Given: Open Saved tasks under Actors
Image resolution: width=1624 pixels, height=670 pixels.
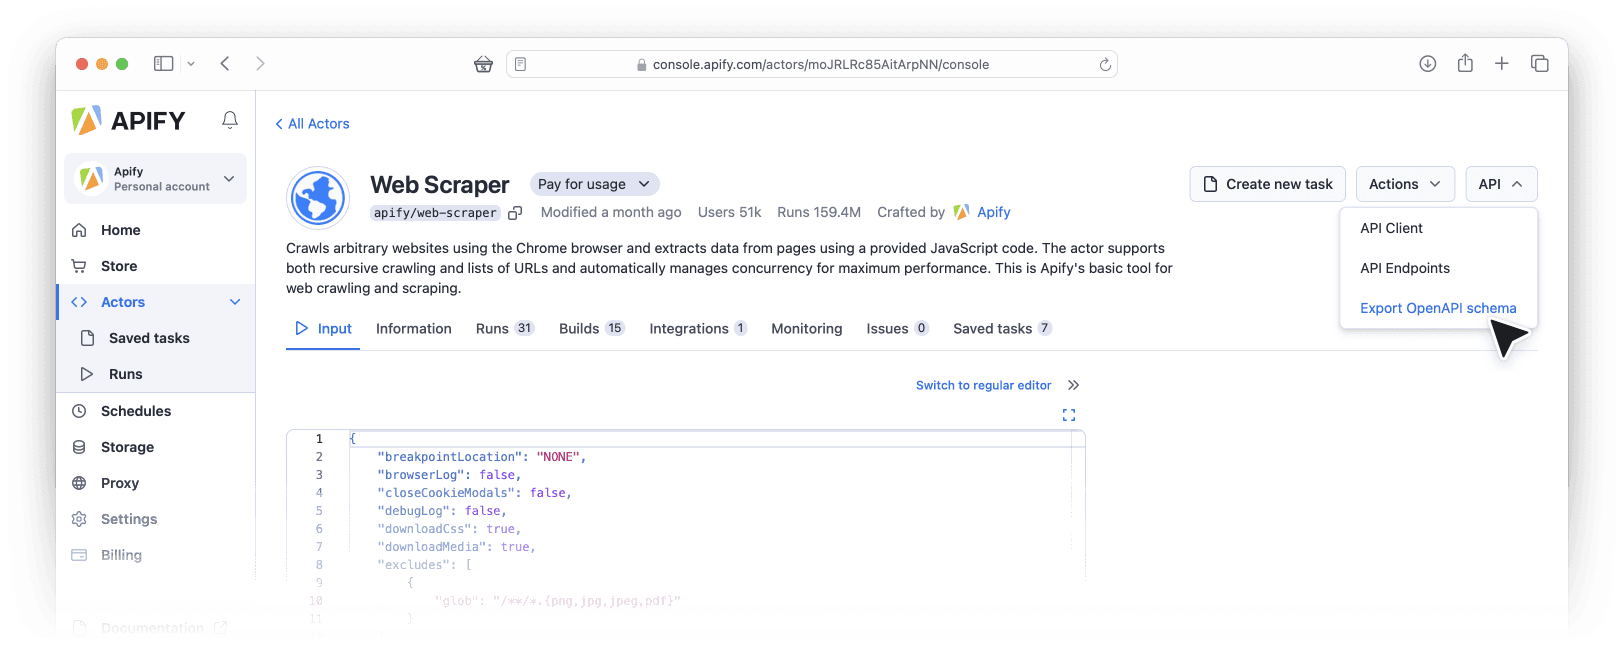Looking at the screenshot, I should point(156,338).
